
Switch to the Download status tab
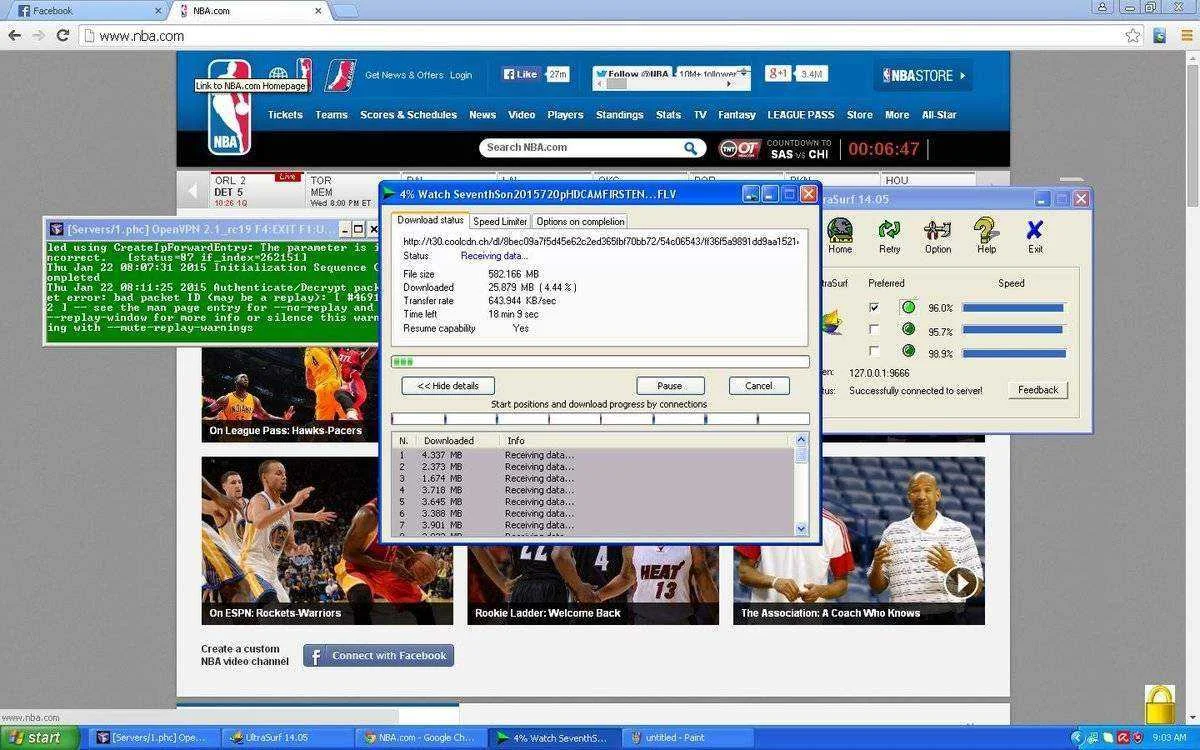click(430, 220)
